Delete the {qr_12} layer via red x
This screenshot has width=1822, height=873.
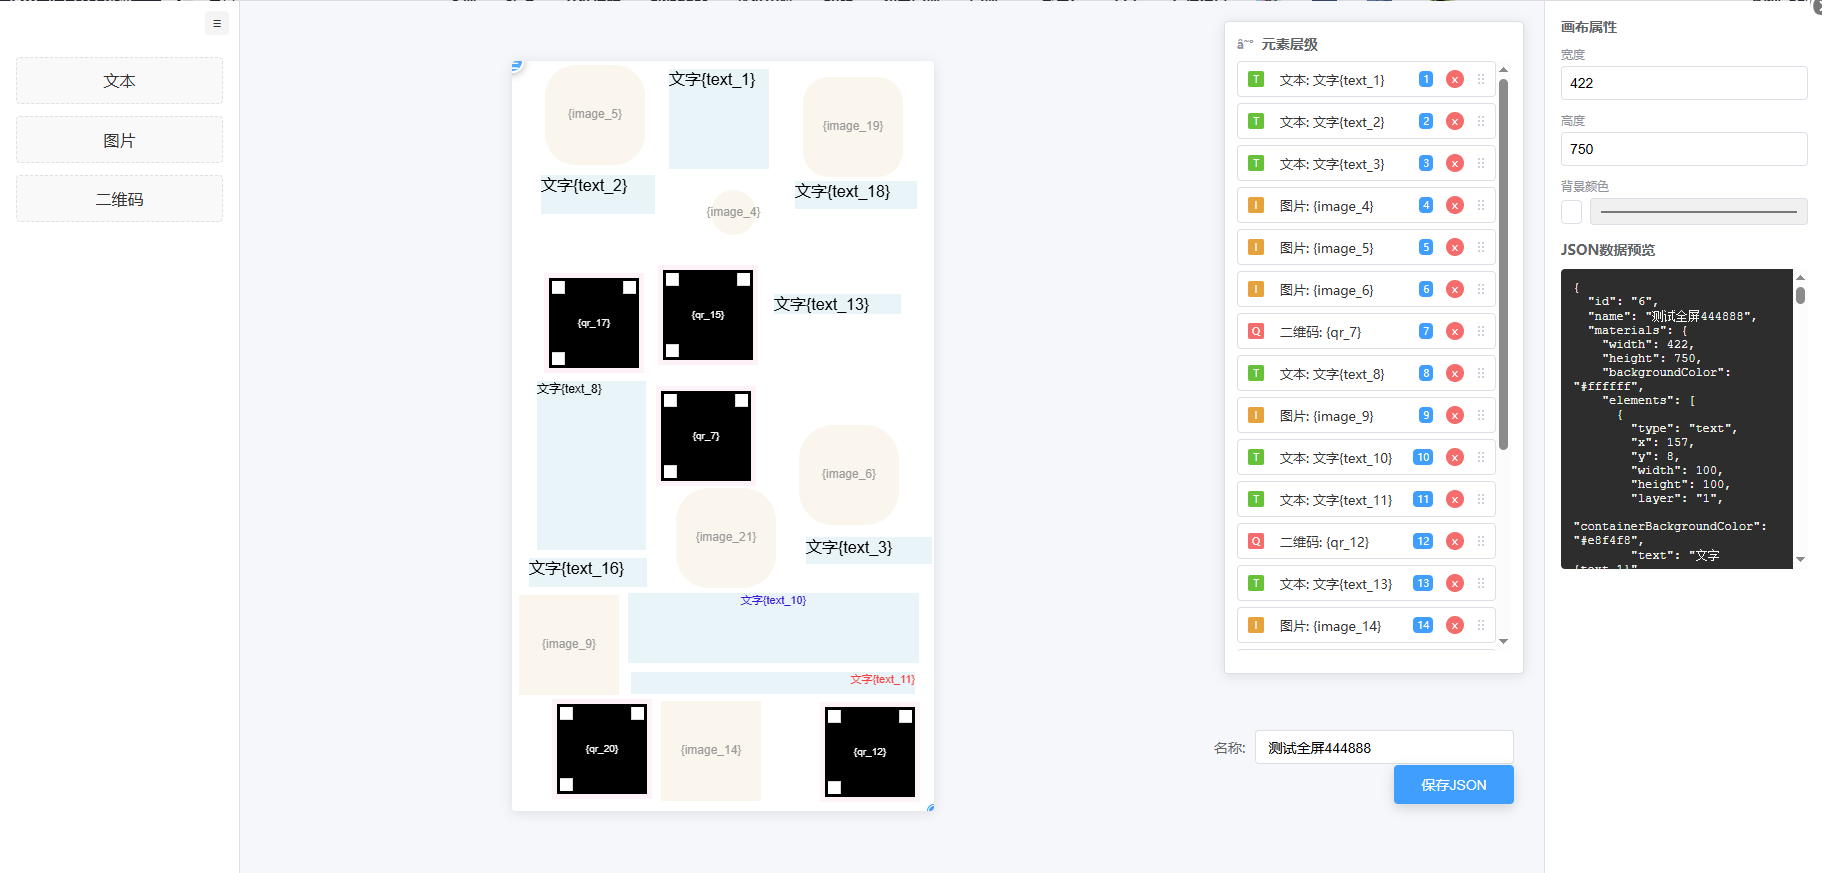point(1455,542)
